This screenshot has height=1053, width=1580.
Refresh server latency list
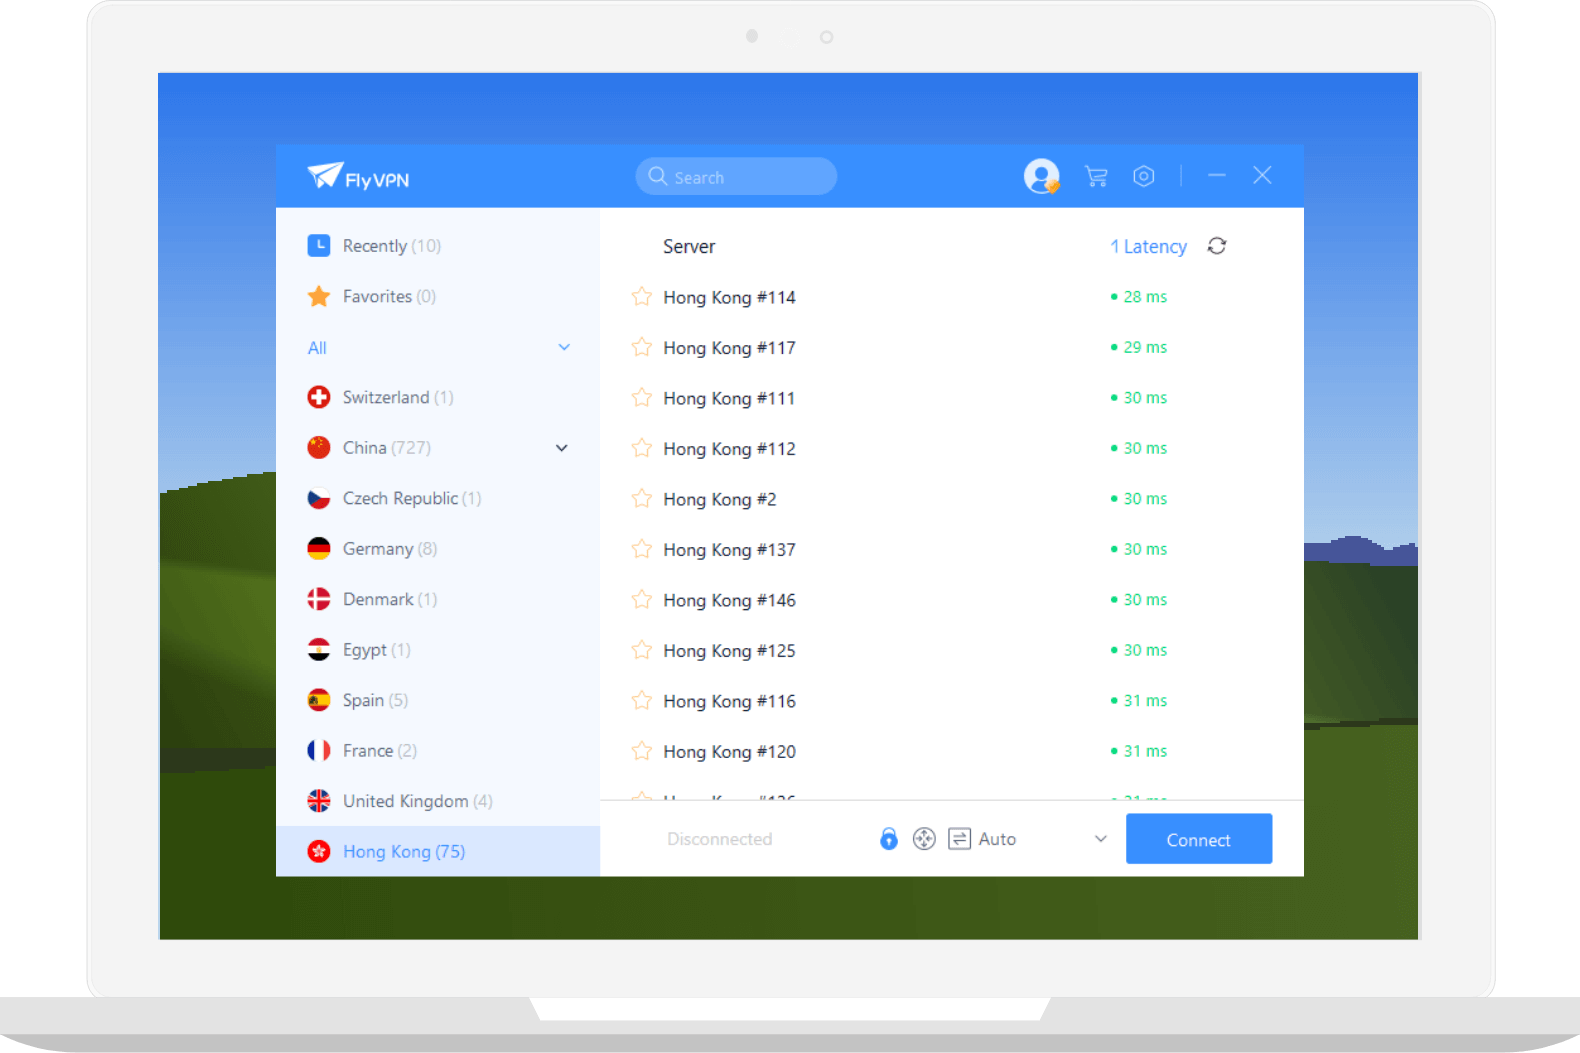(1216, 246)
